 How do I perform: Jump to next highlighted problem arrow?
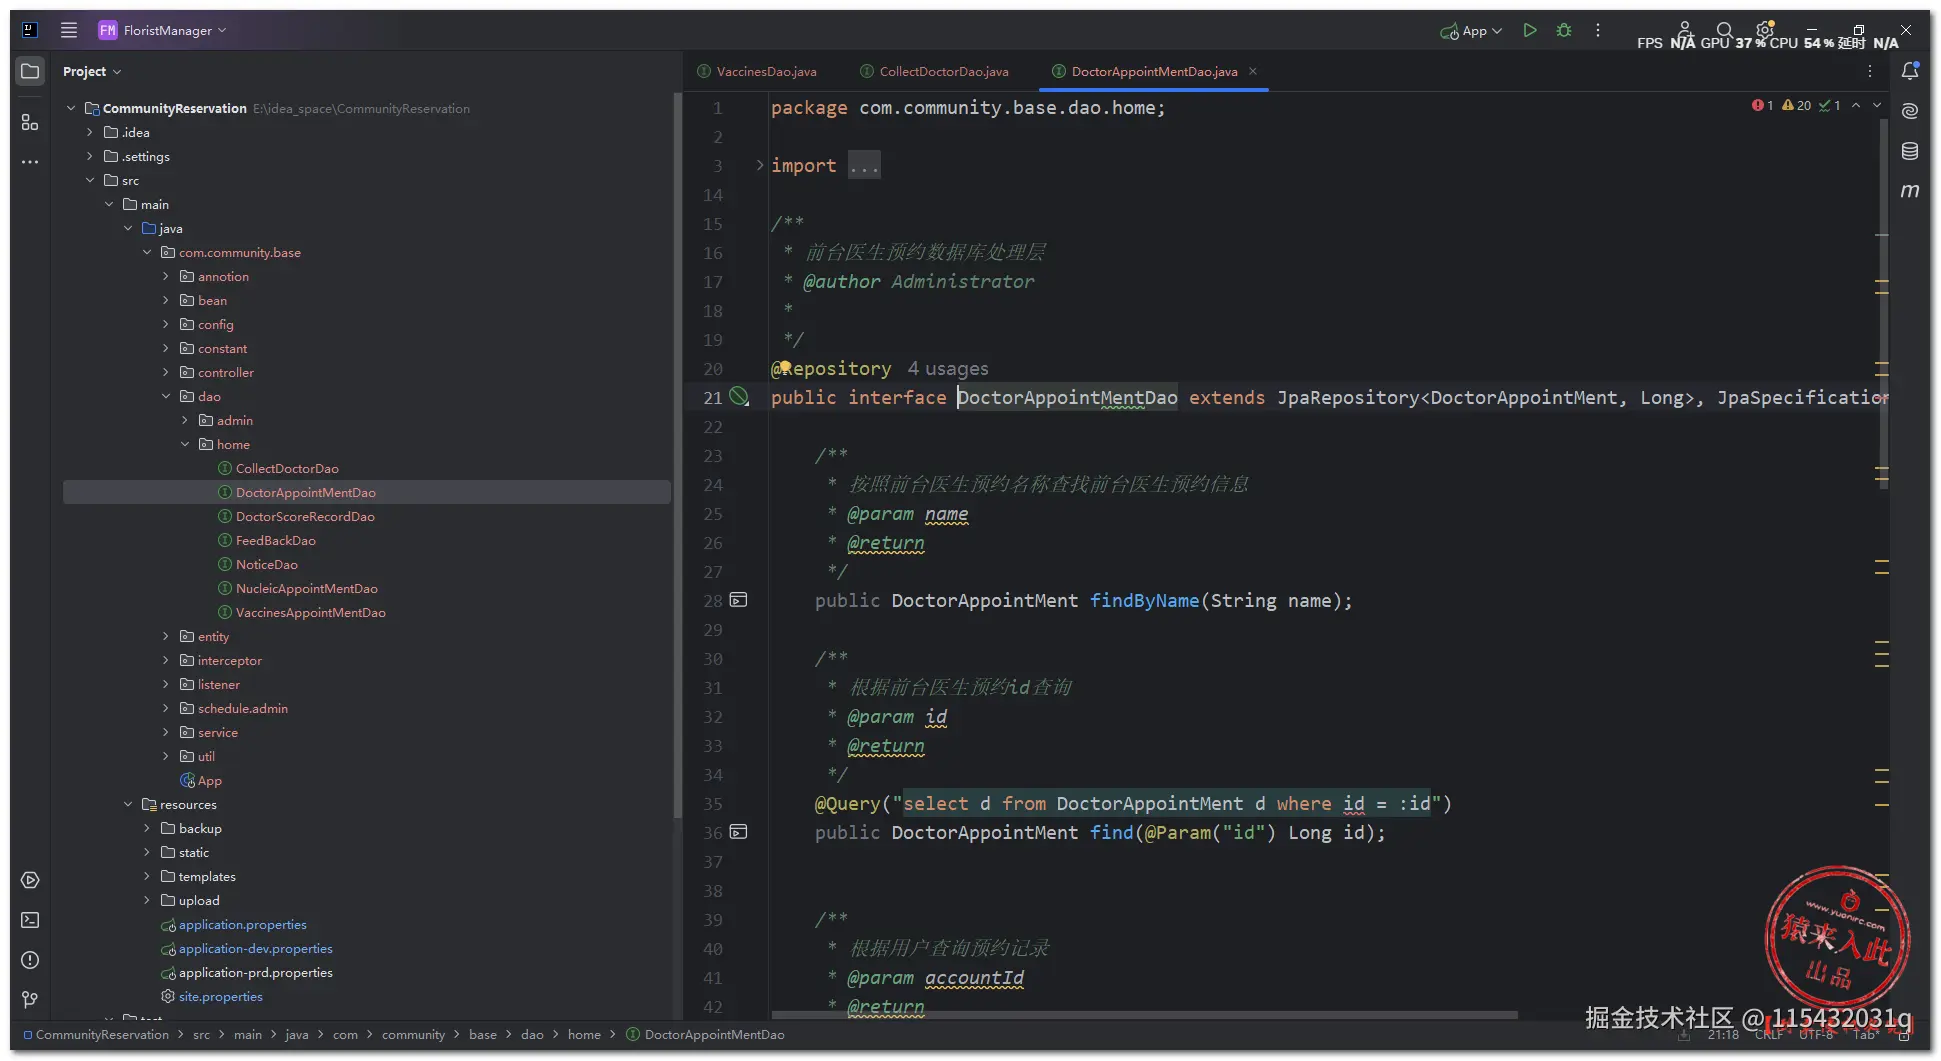(1877, 105)
